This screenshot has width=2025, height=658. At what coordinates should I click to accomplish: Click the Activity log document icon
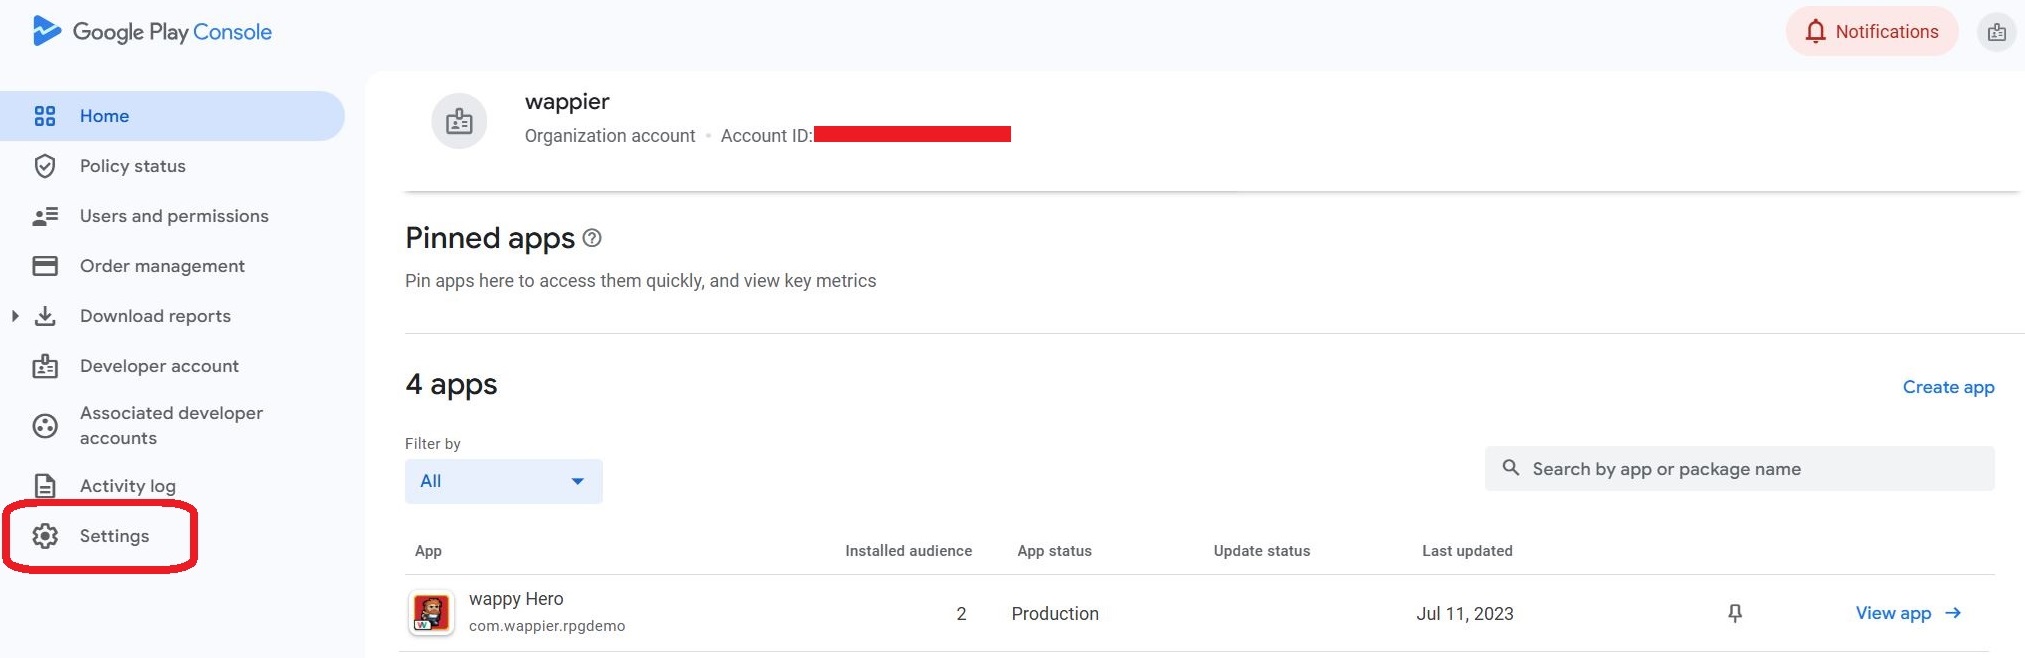[45, 486]
